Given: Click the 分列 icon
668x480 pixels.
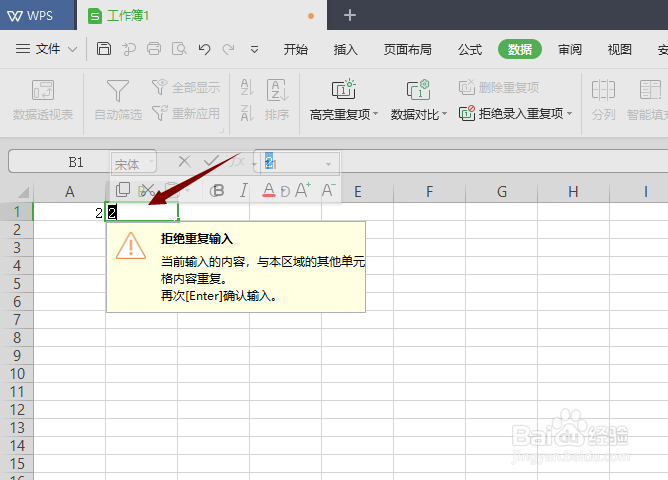Looking at the screenshot, I should click(603, 90).
